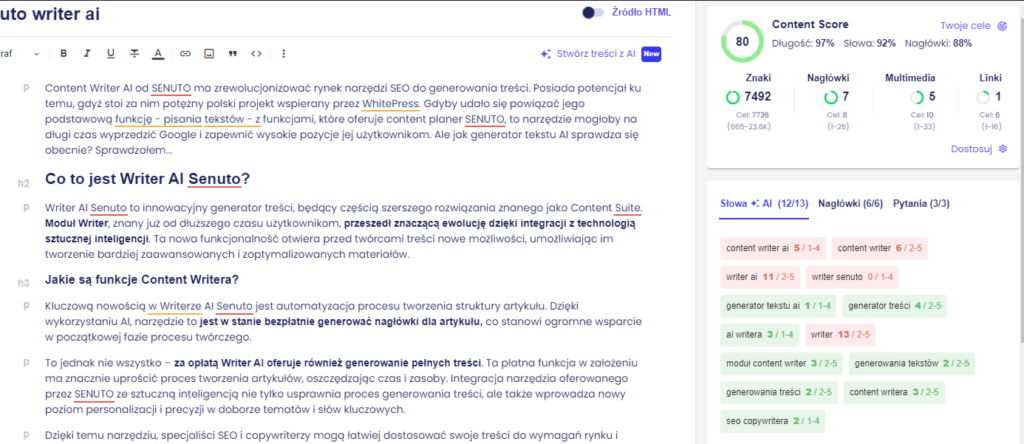The image size is (1024, 444).
Task: Click the New badge beside AI button
Action: [651, 54]
